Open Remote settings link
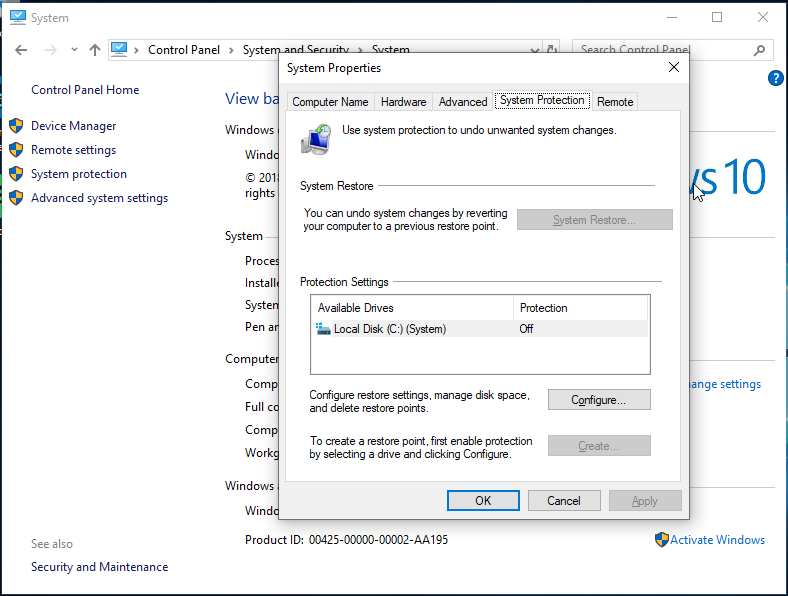The height and width of the screenshot is (596, 788). coord(73,150)
